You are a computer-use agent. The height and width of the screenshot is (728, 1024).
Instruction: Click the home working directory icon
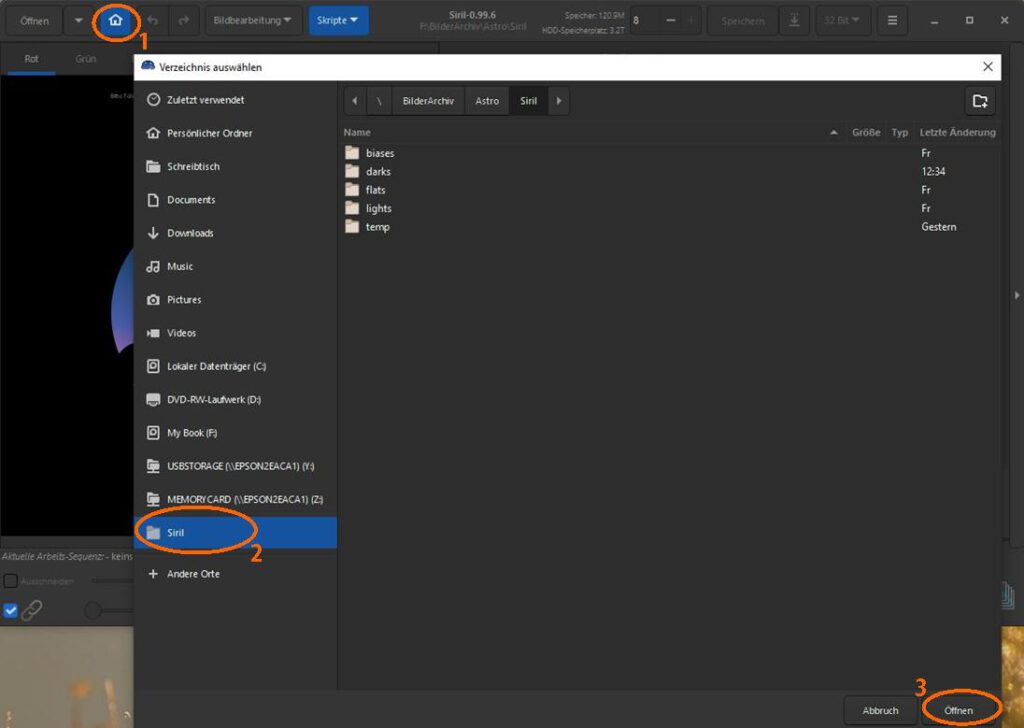tap(116, 21)
